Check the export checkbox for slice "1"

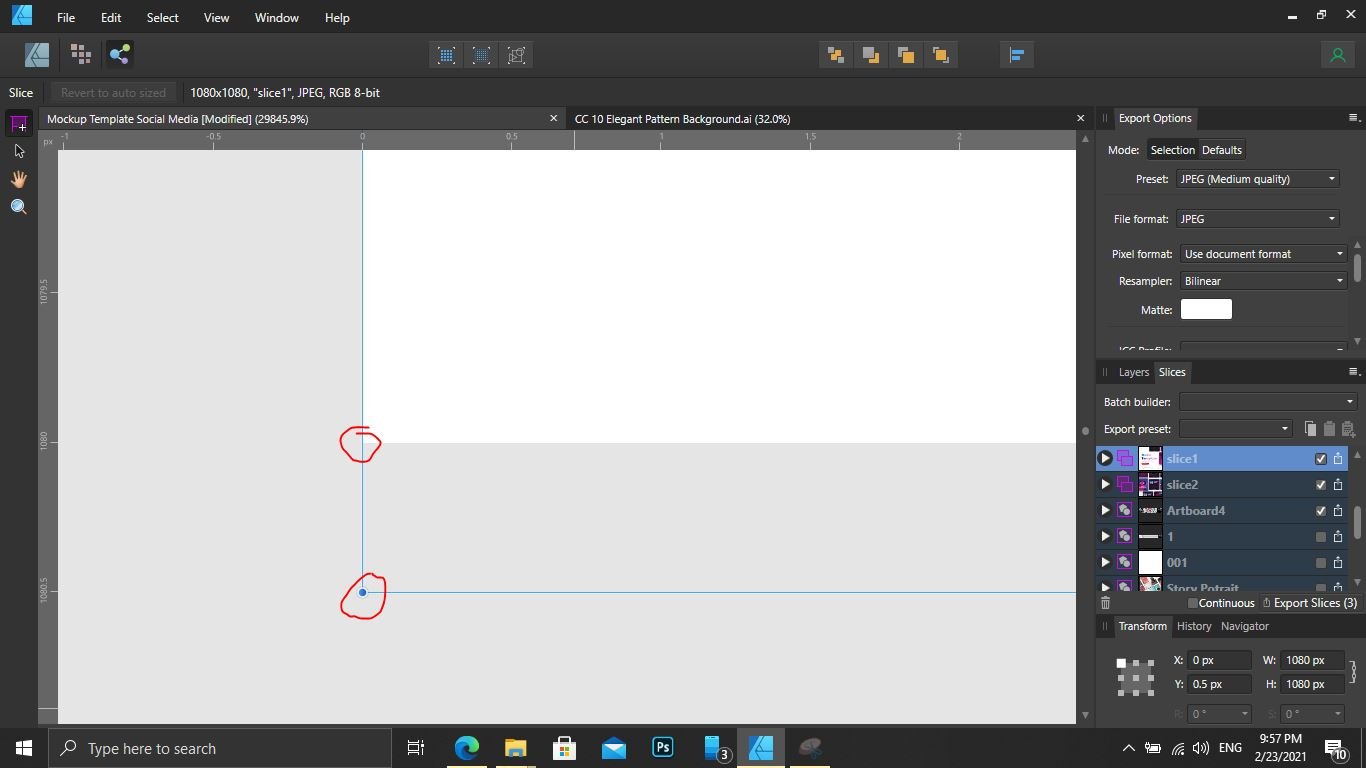tap(1320, 536)
